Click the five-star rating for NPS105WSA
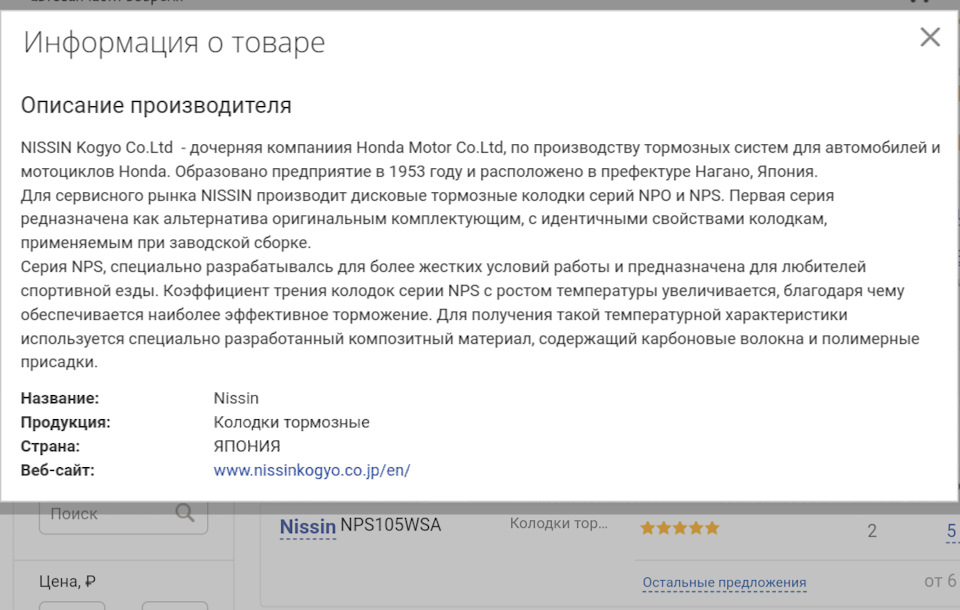The width and height of the screenshot is (960, 610). (x=680, y=528)
